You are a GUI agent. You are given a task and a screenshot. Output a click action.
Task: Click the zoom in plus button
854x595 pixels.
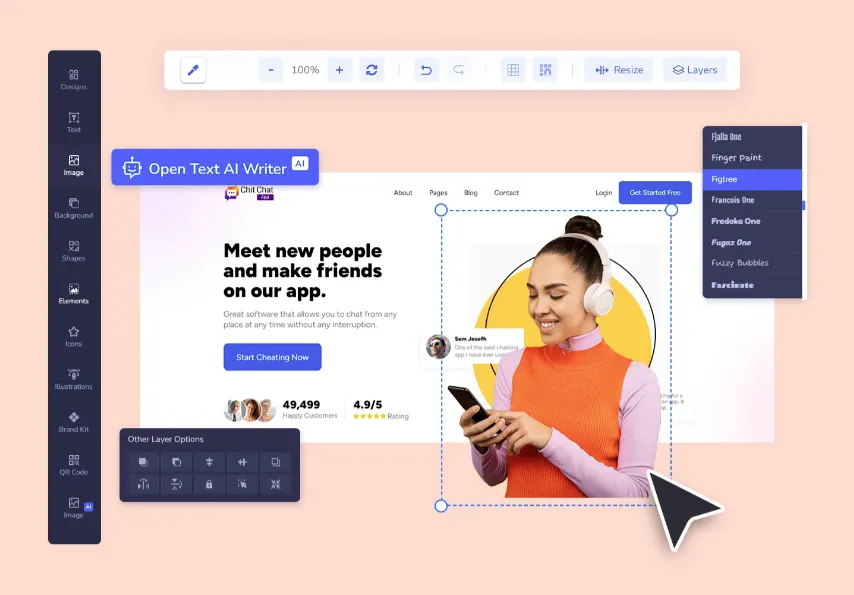339,70
